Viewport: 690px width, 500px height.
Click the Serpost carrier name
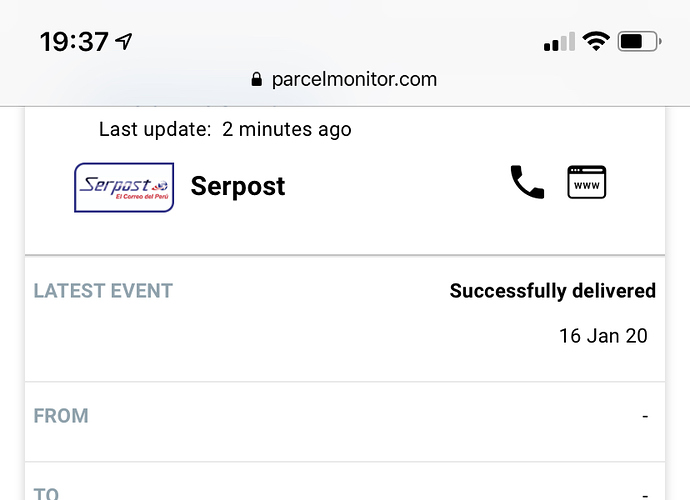[x=238, y=186]
